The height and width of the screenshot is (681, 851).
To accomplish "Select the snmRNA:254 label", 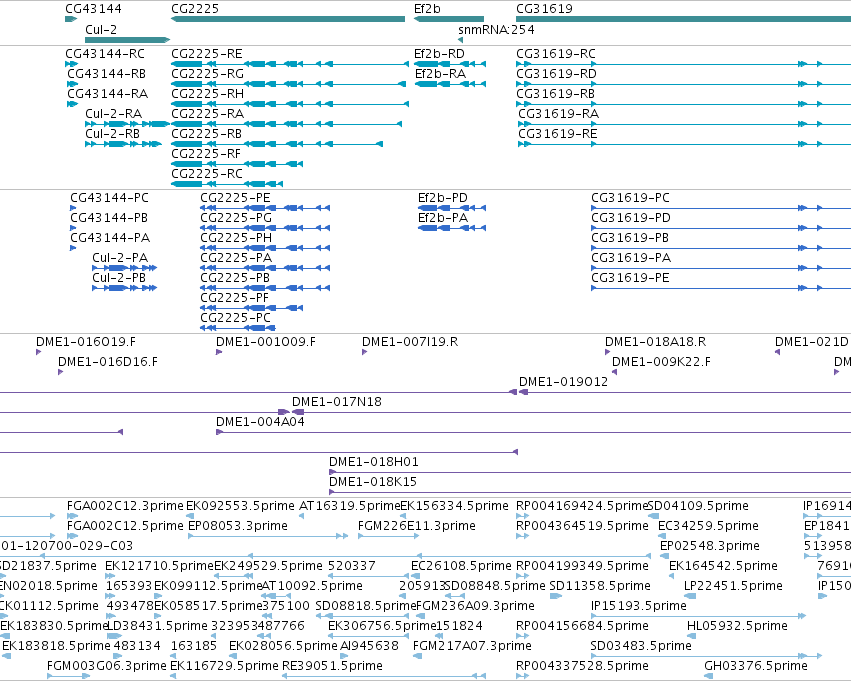I will point(496,30).
